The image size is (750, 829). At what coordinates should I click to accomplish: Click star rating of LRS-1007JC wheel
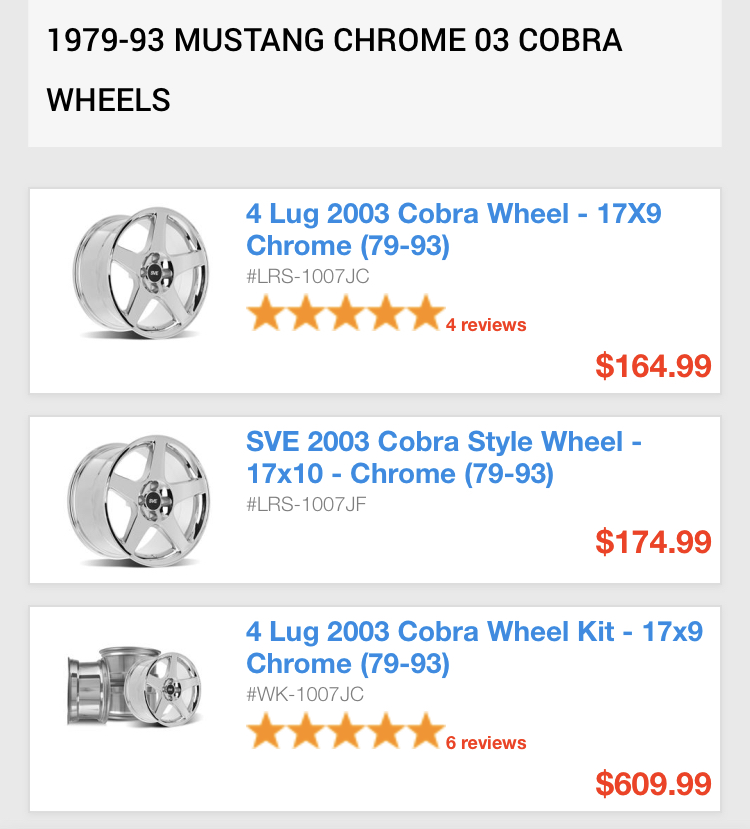(346, 313)
